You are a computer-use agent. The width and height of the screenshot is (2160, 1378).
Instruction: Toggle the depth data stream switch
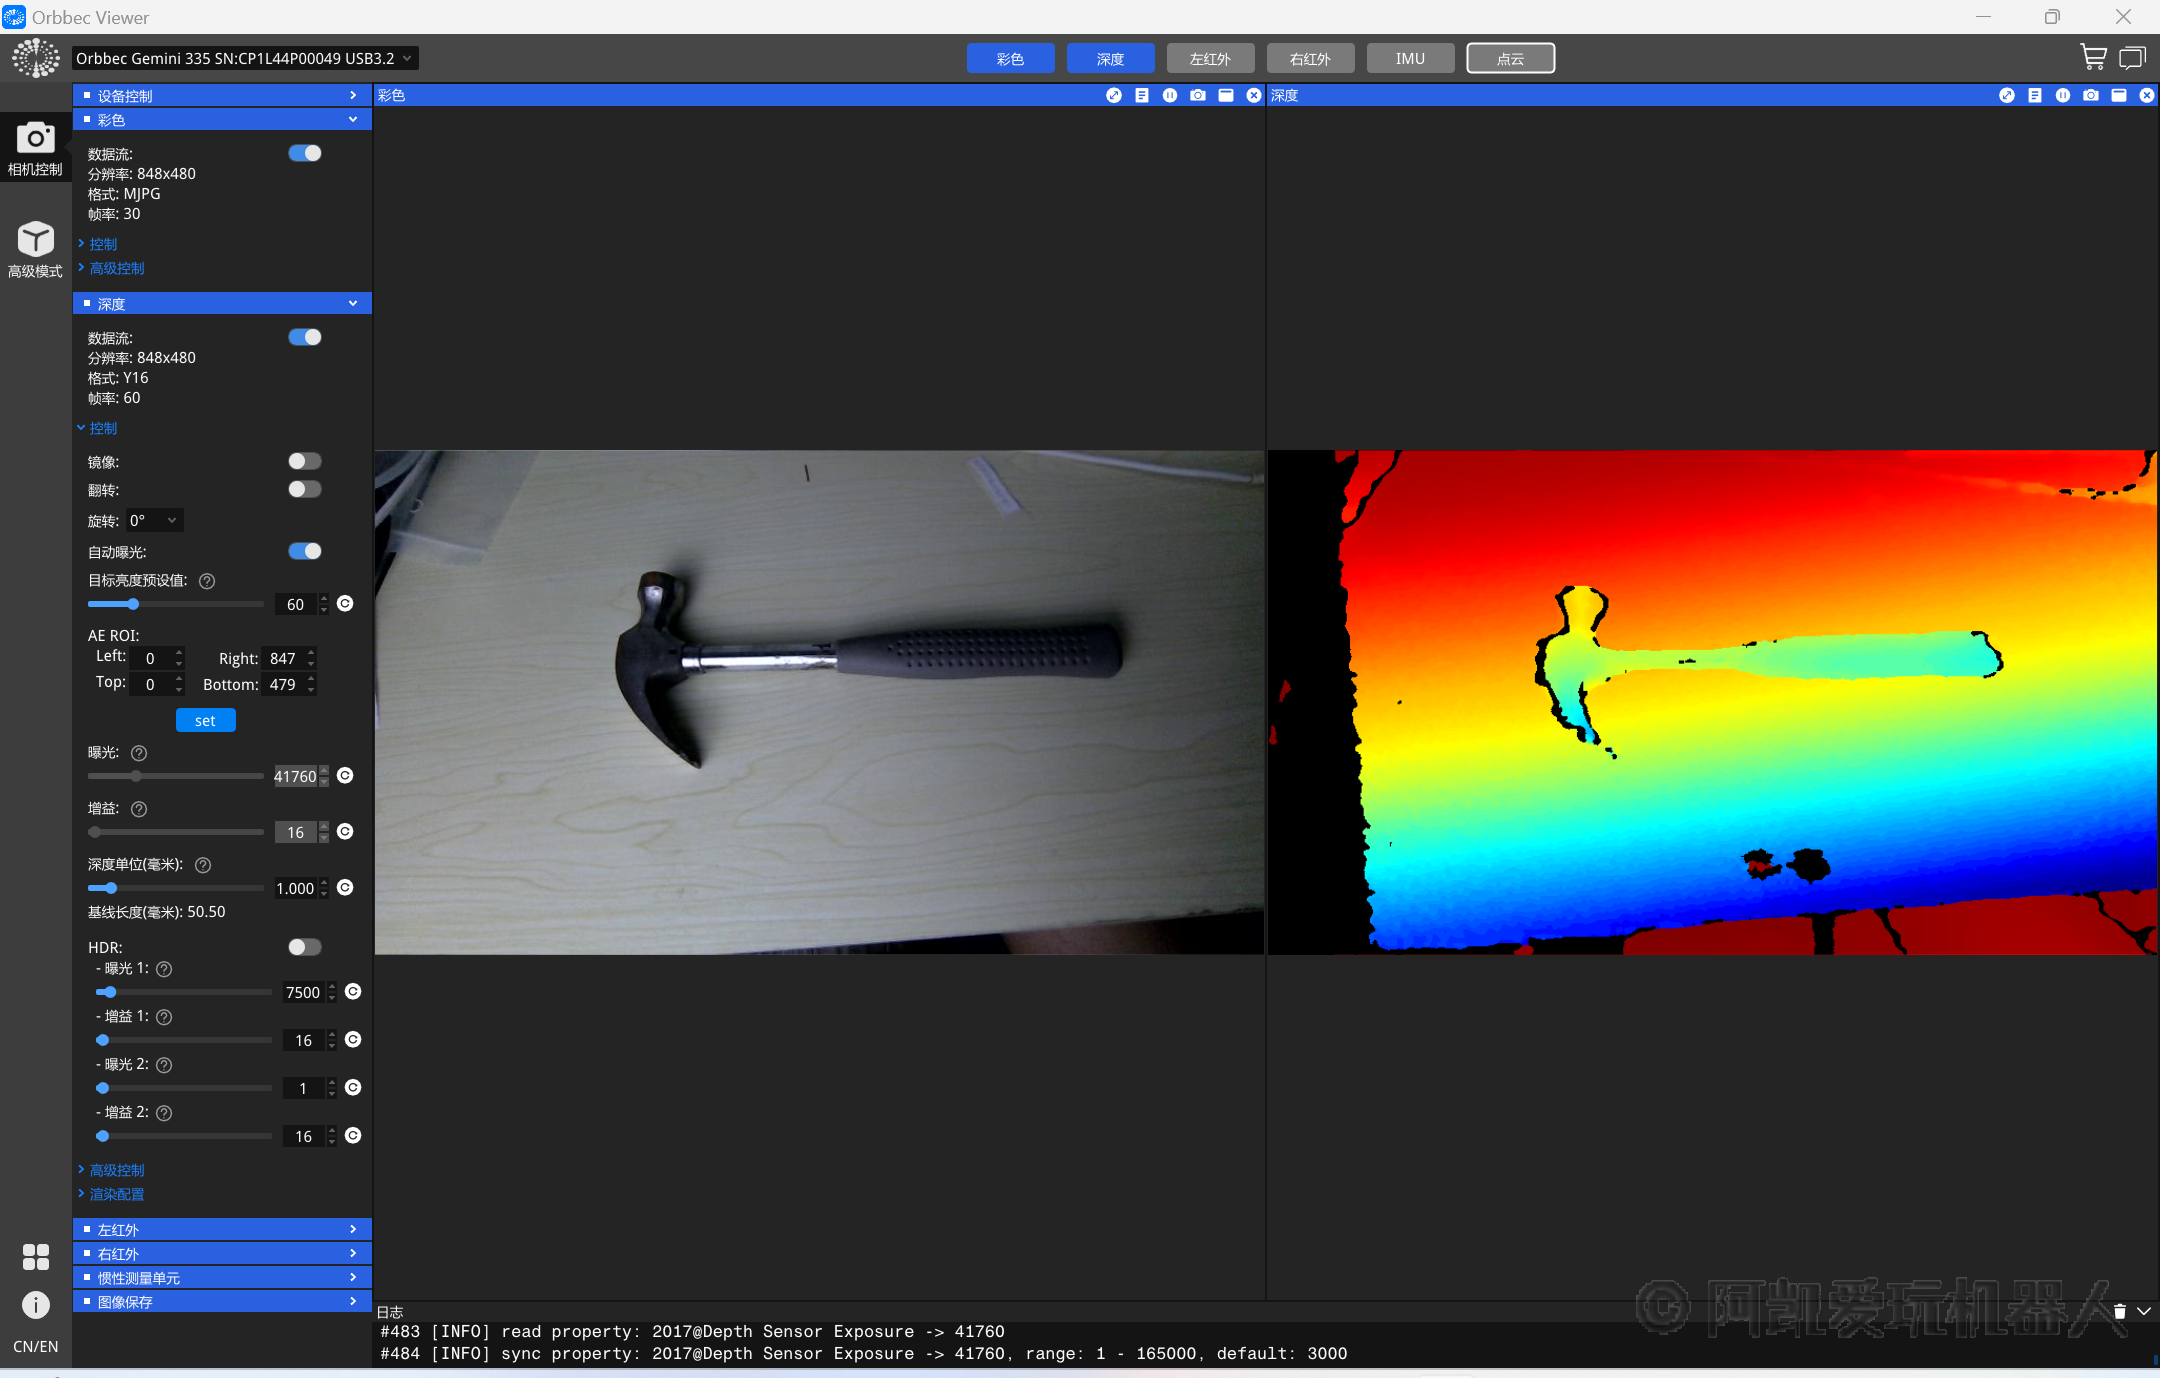click(x=304, y=337)
